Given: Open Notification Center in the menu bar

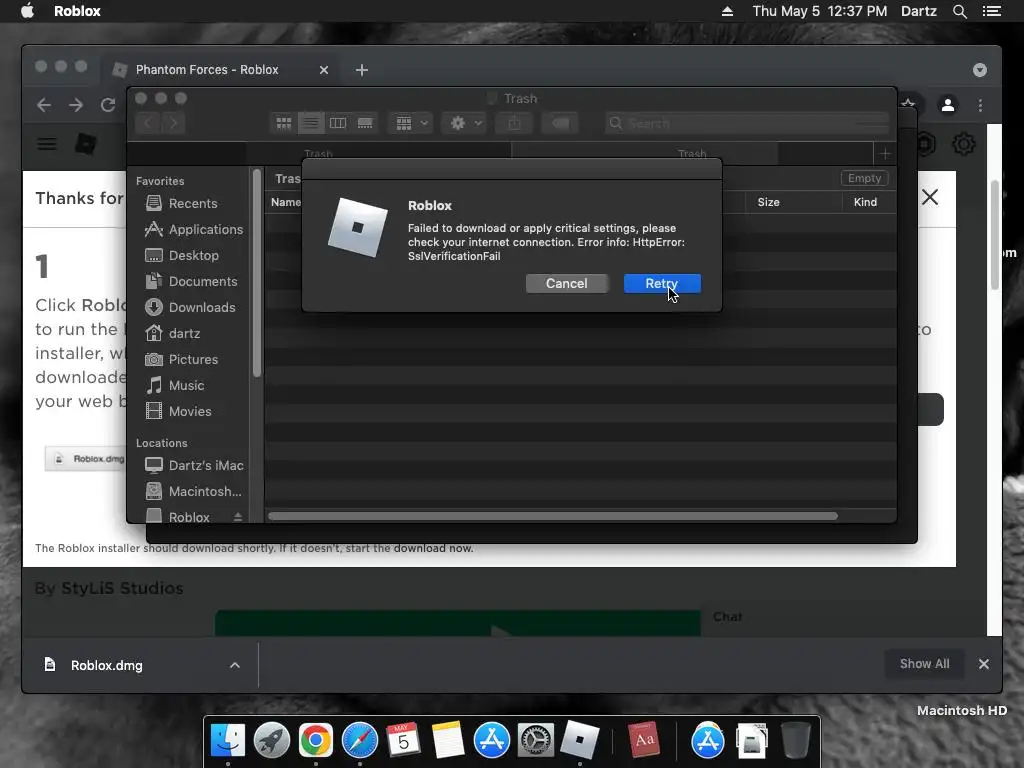Looking at the screenshot, I should (991, 11).
